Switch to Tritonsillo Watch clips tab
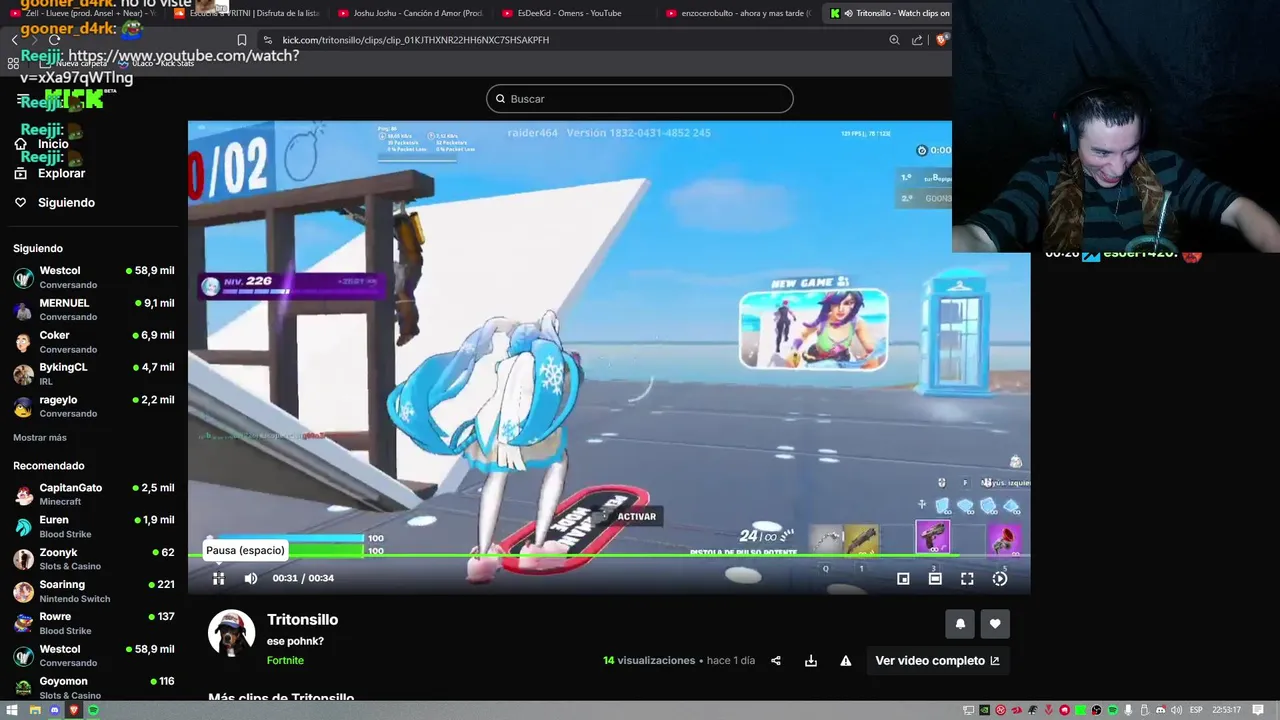This screenshot has height=720, width=1280. 888,13
